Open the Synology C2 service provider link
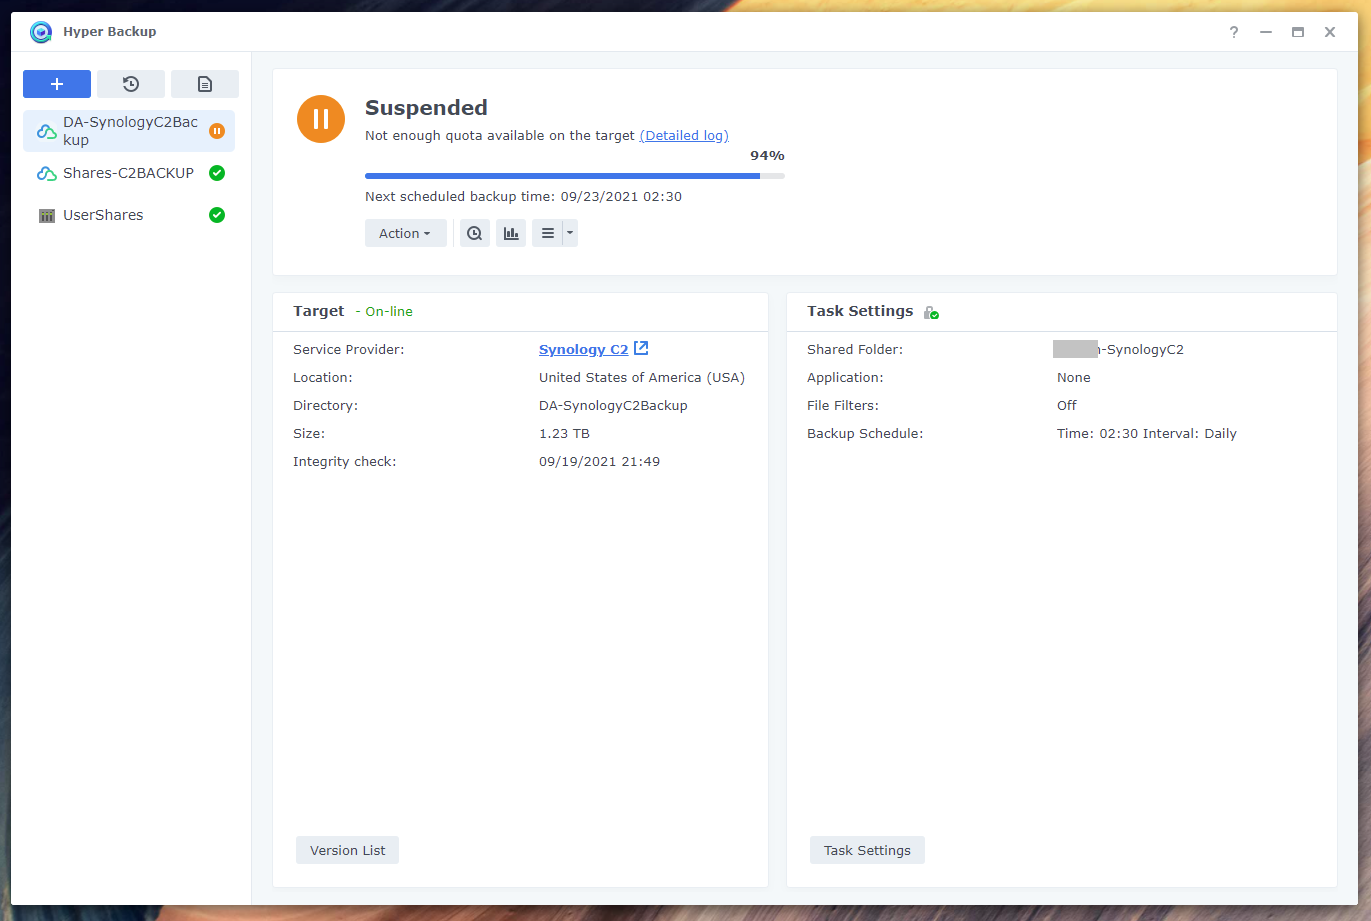 [584, 349]
